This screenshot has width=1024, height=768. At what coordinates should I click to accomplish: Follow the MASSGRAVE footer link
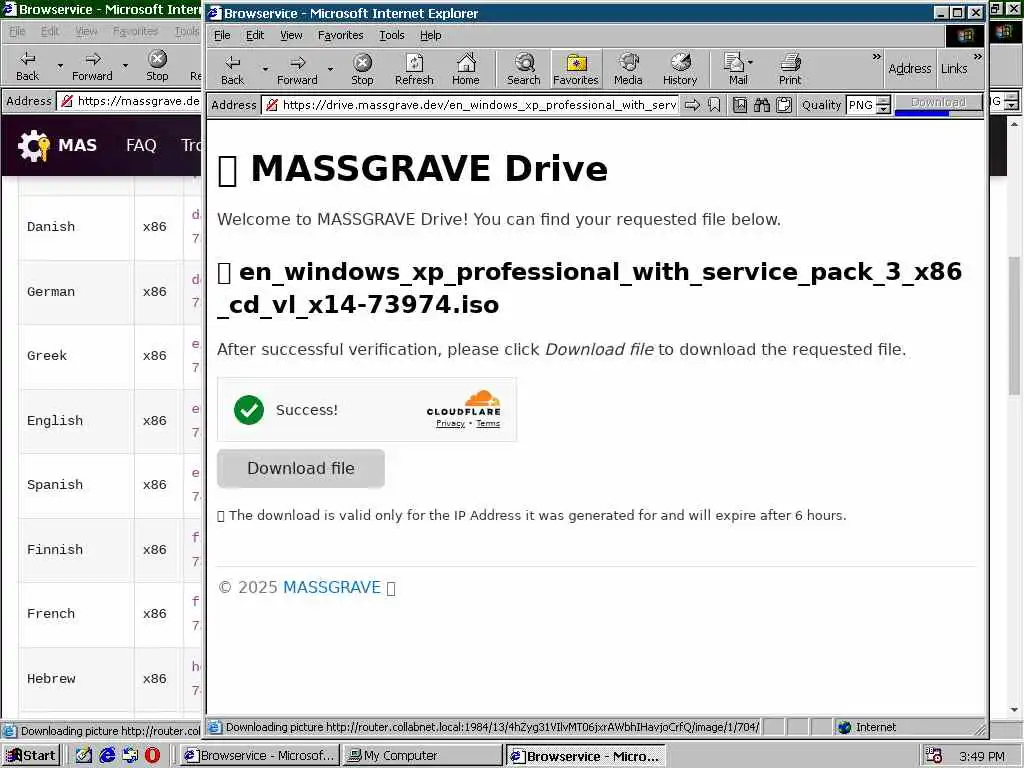pos(331,587)
